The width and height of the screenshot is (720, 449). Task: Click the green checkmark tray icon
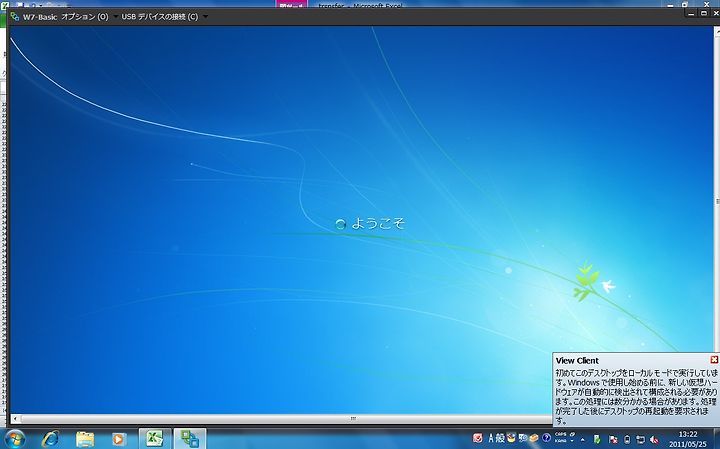(x=596, y=439)
